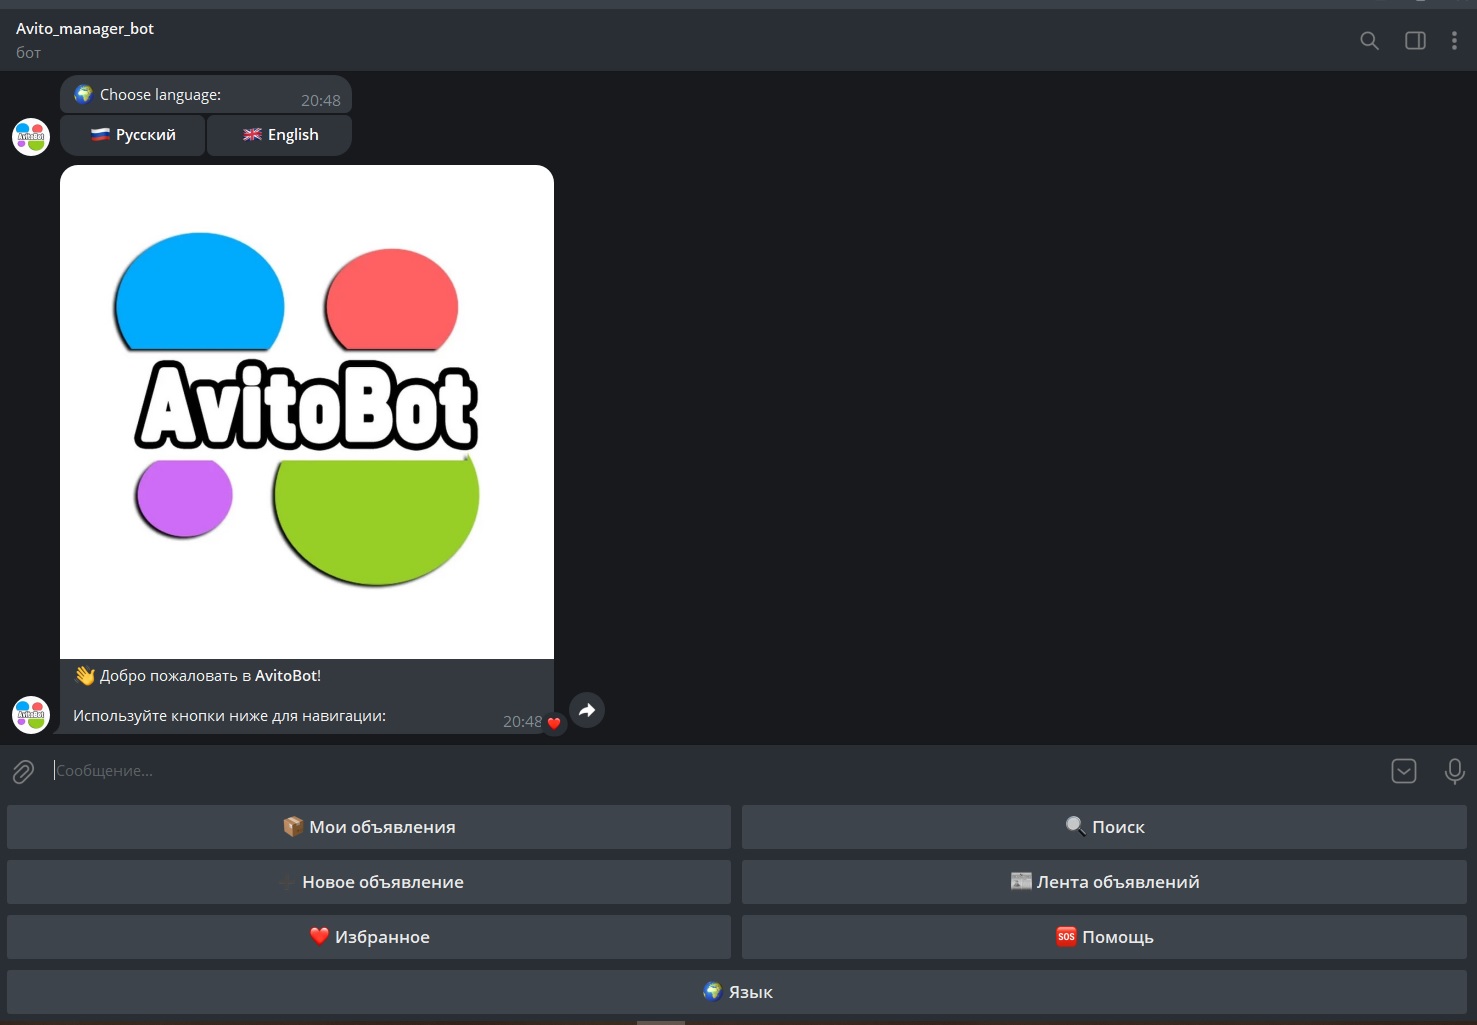Open the bot avatar beside welcome message
Screen dimensions: 1477x1025
tap(31, 715)
